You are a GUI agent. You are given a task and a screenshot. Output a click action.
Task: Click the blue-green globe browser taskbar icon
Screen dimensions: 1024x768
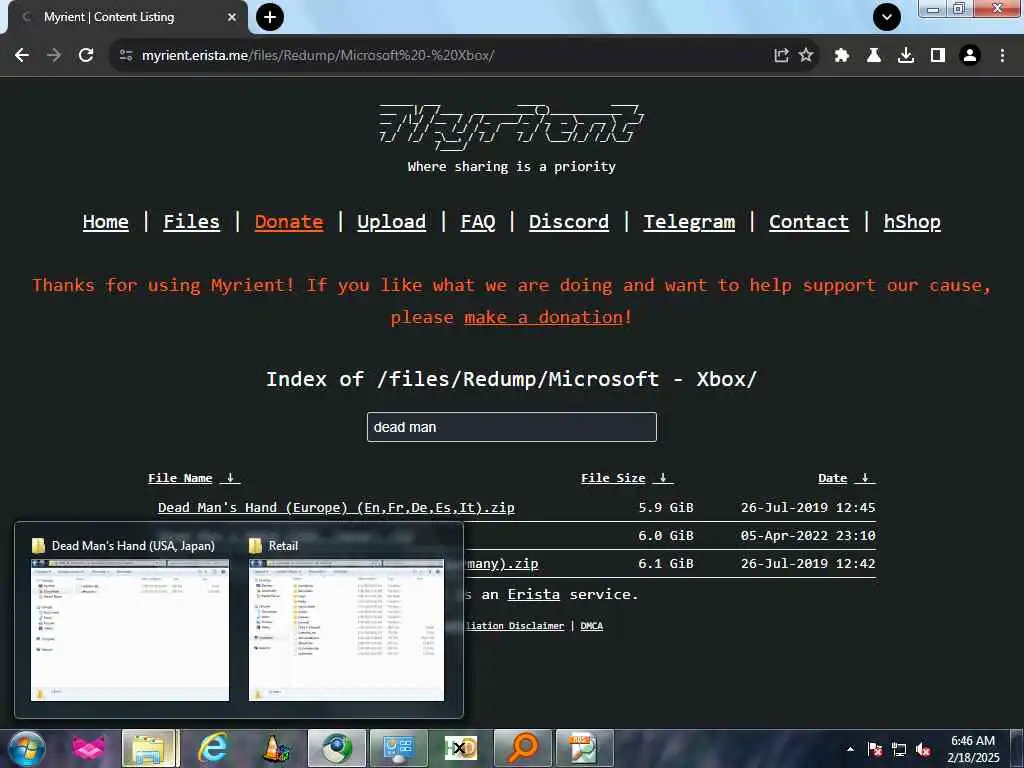(x=337, y=748)
